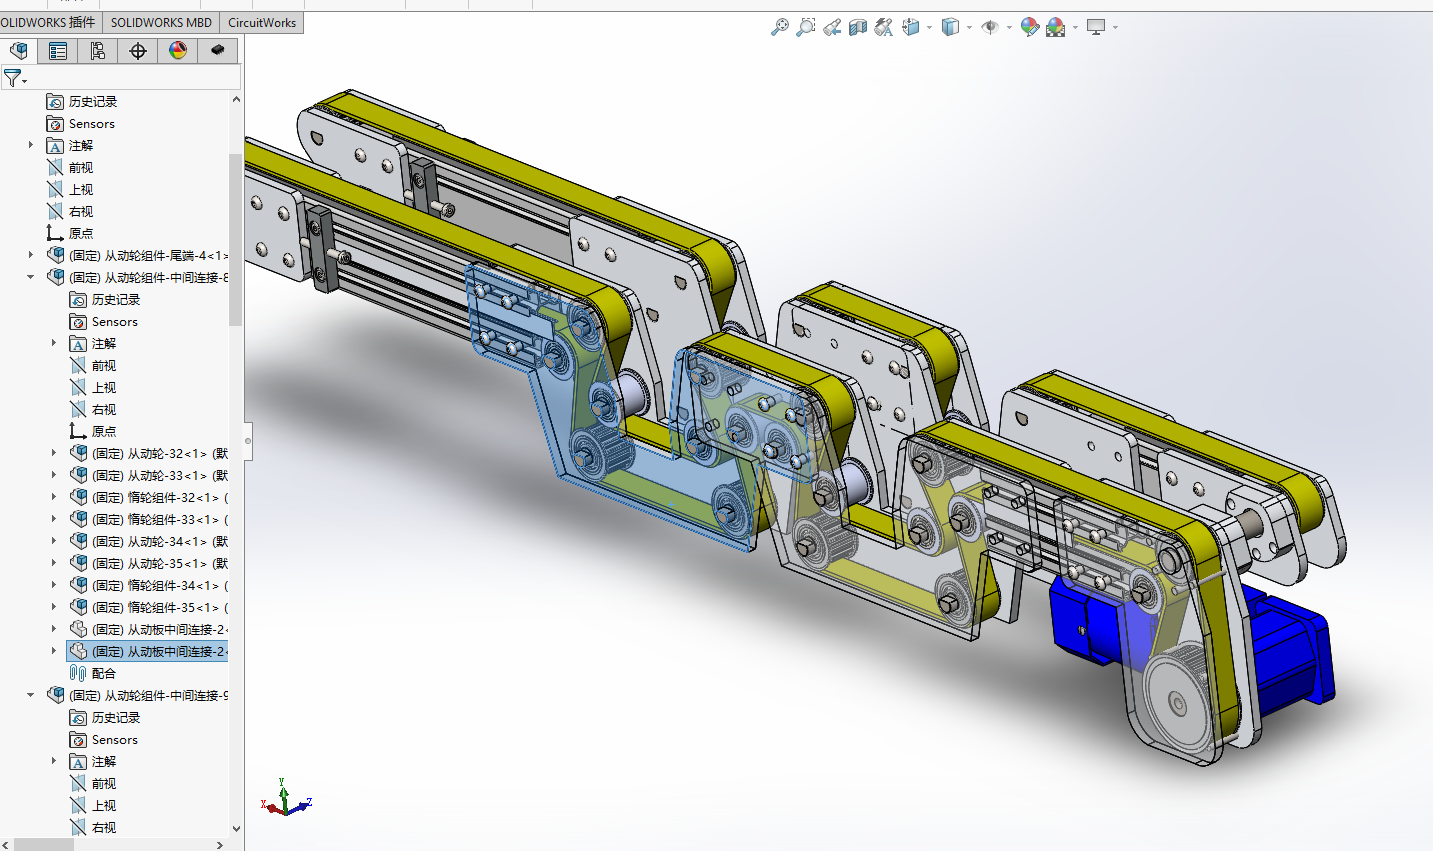The height and width of the screenshot is (851, 1433).
Task: Click the Edit Appearance icon
Action: click(1030, 28)
